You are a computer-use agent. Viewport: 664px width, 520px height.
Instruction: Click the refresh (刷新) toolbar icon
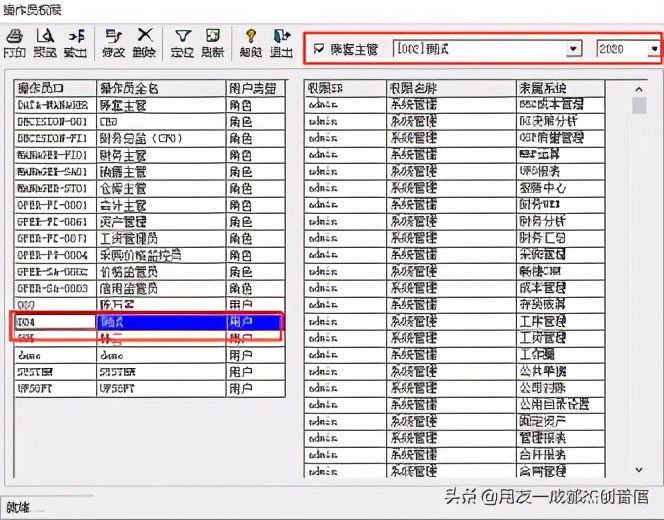click(x=213, y=43)
